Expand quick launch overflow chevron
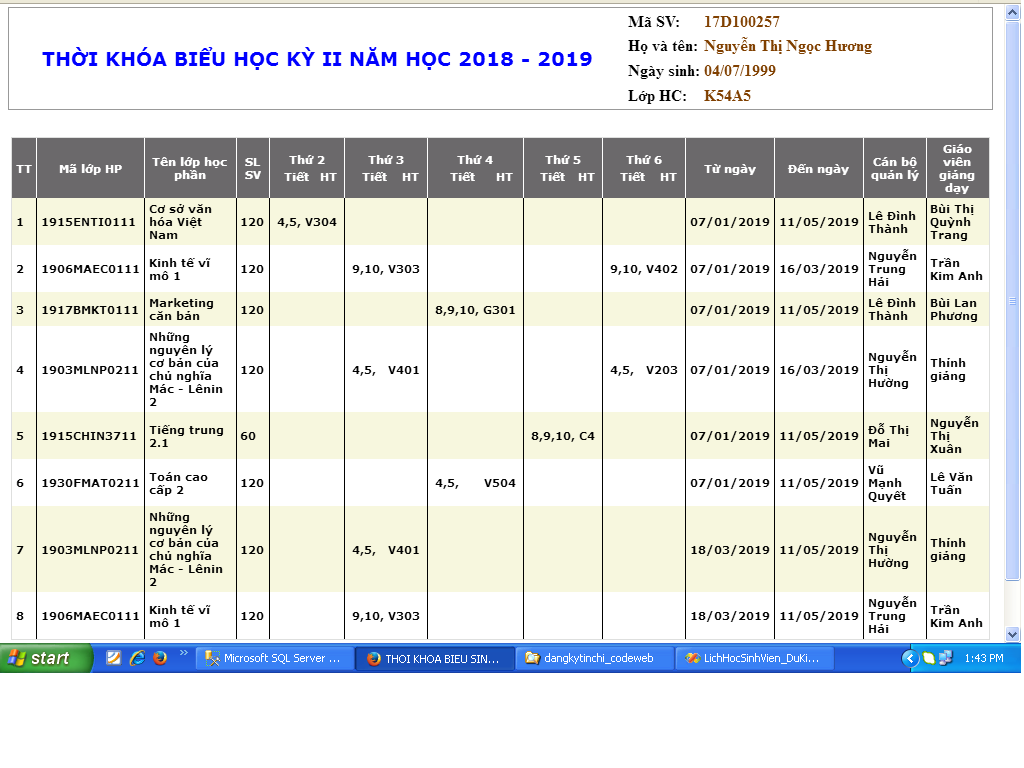The image size is (1024, 768). tap(183, 654)
